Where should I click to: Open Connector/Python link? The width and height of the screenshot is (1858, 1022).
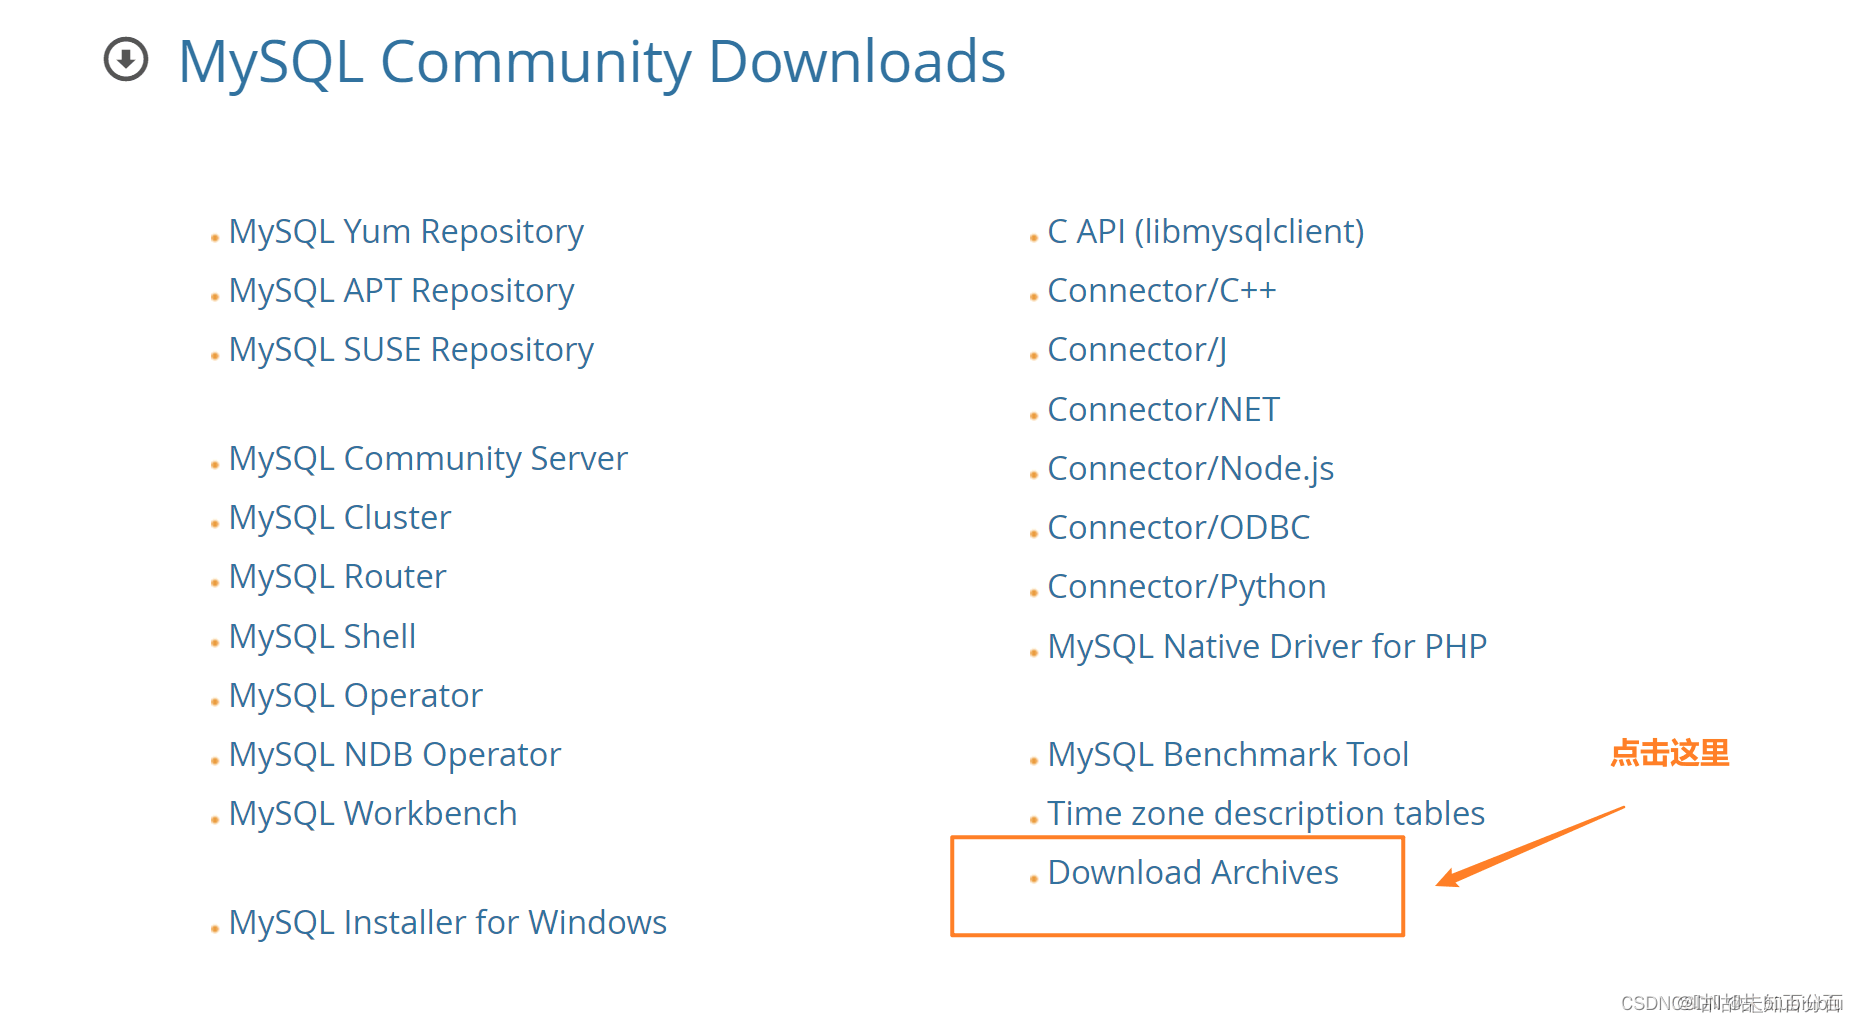pos(1187,587)
